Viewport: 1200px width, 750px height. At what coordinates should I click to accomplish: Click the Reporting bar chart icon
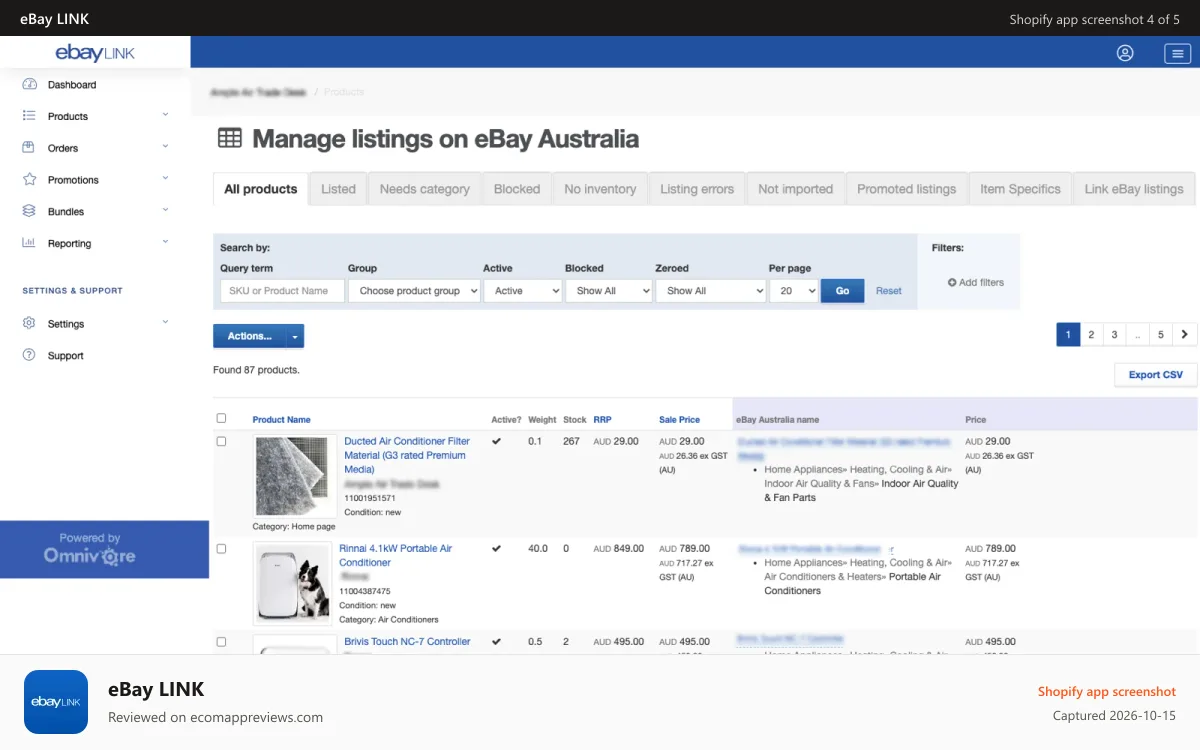pyautogui.click(x=29, y=243)
